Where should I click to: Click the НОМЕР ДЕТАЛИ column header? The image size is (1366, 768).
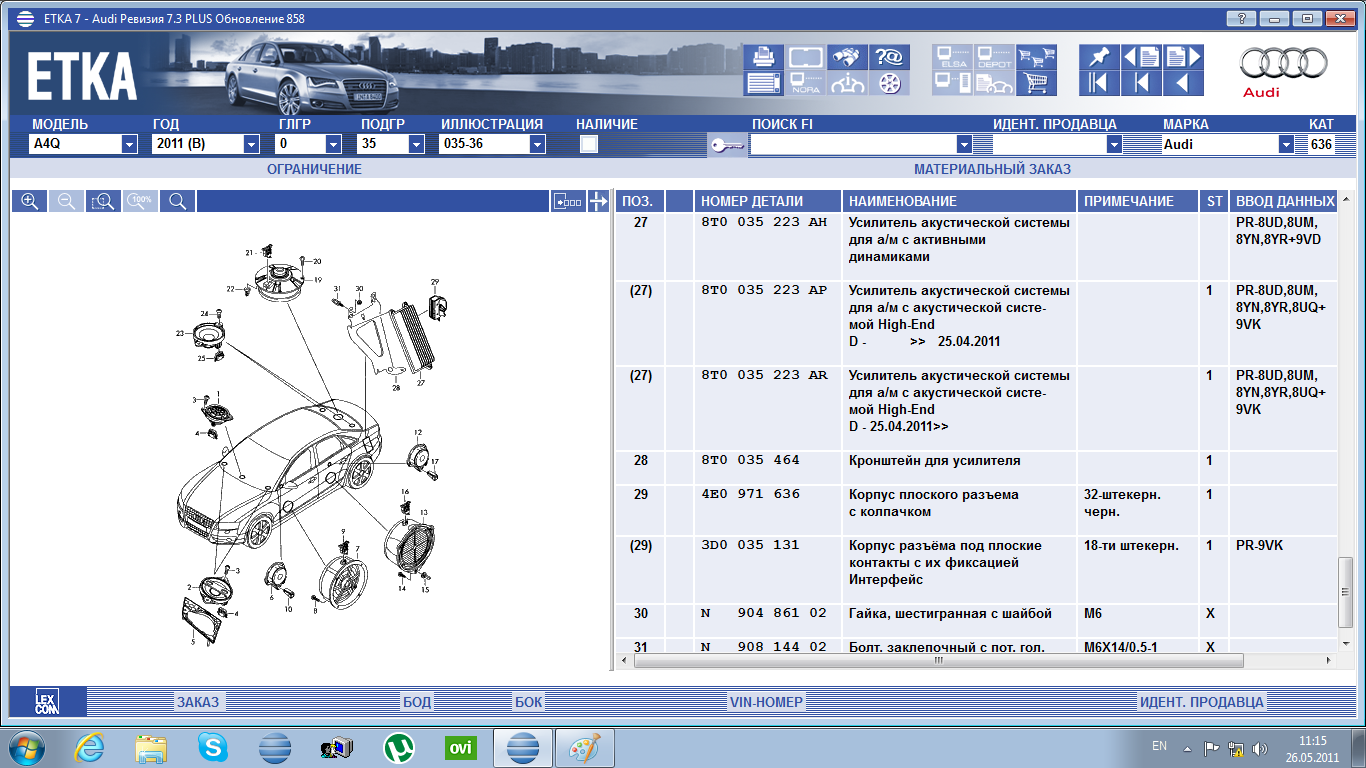(x=768, y=201)
